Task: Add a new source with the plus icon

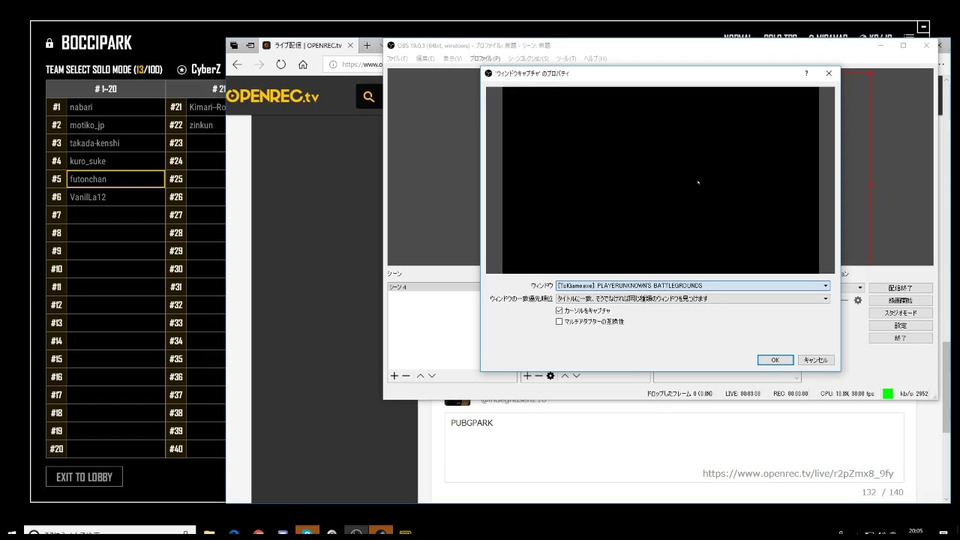Action: [527, 375]
